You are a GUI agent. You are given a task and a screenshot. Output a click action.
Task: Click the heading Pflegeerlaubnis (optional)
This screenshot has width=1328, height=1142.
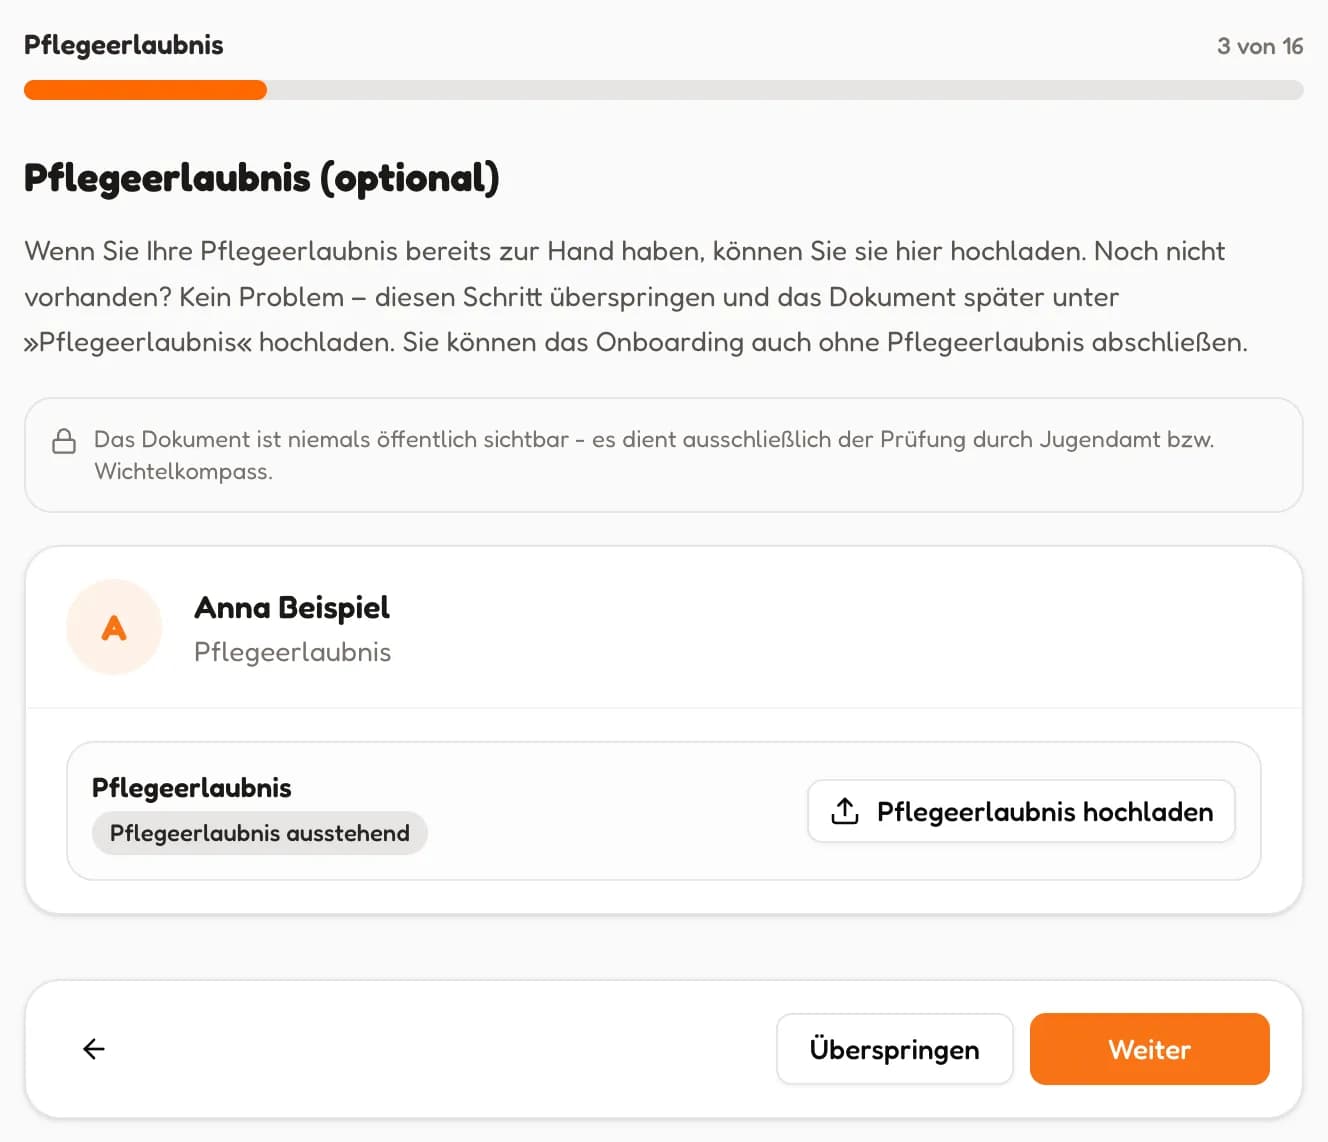pos(262,178)
